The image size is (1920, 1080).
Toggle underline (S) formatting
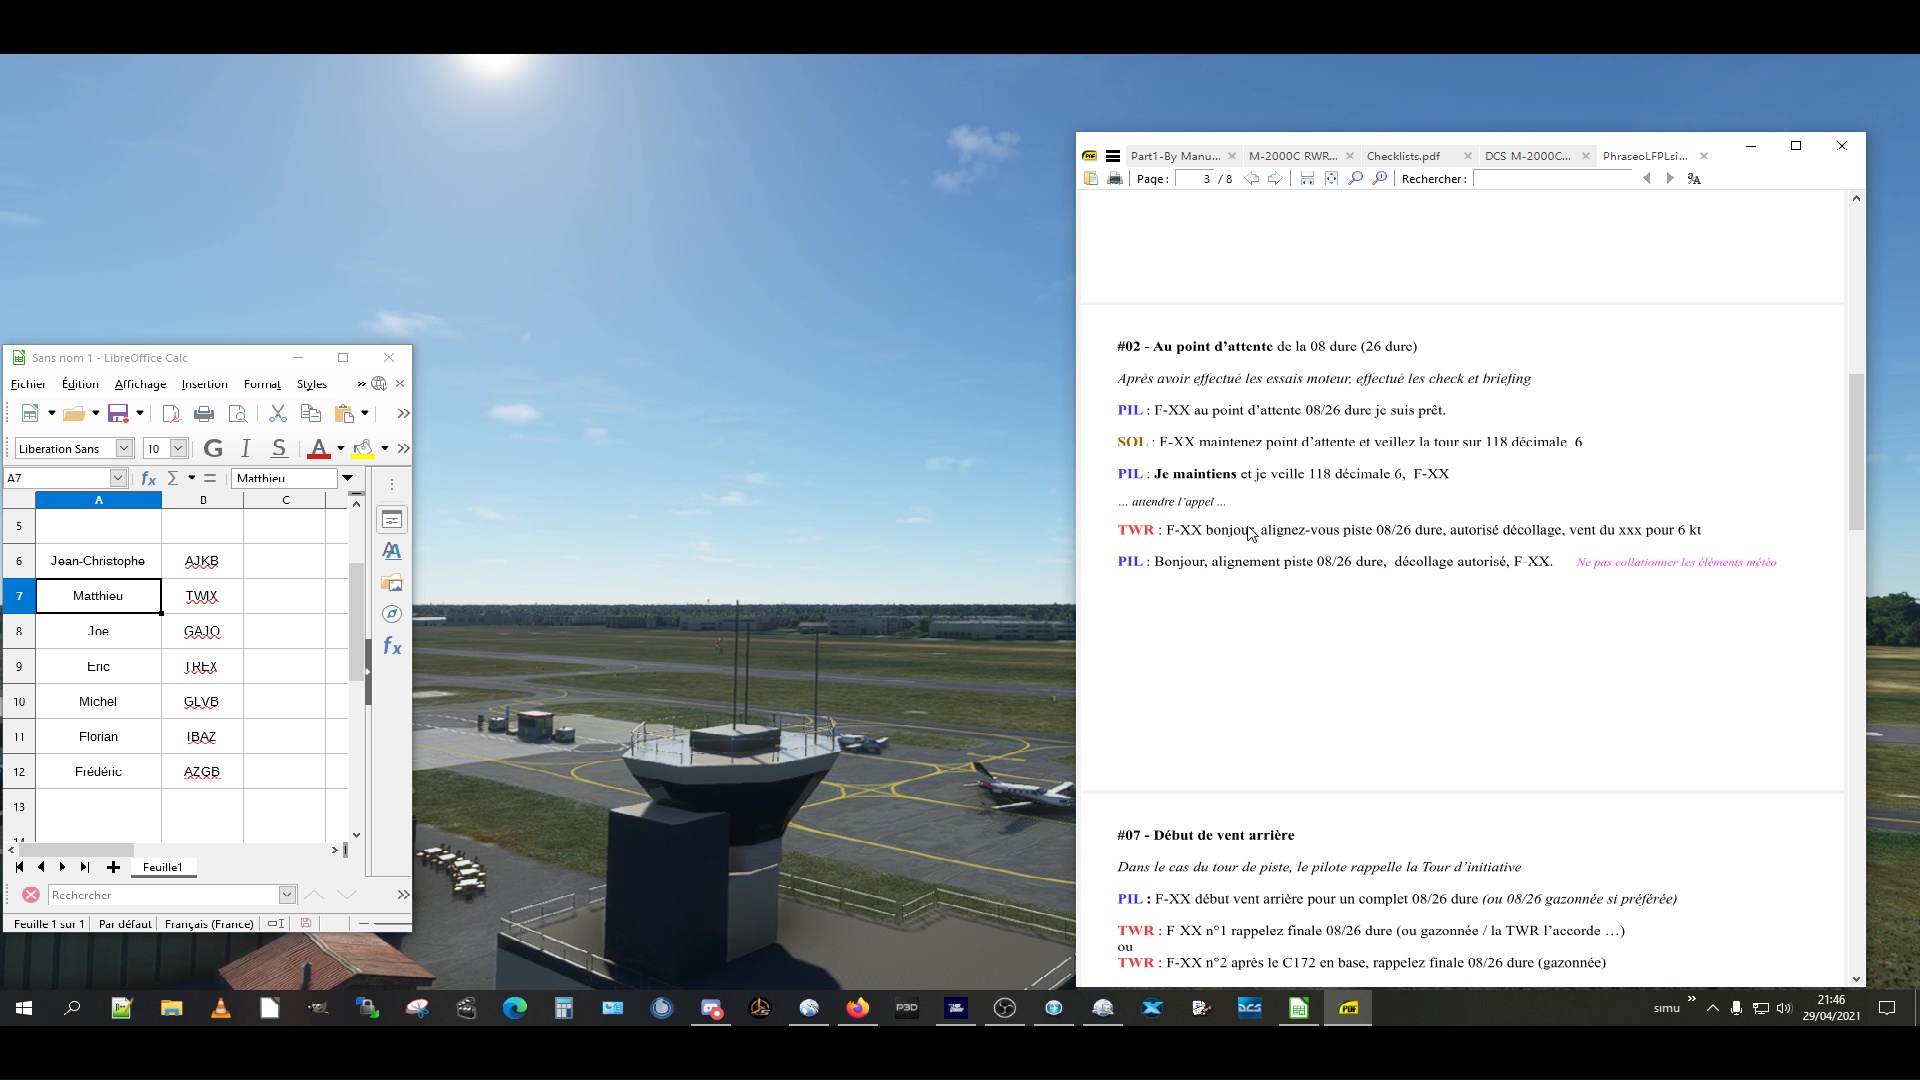coord(279,449)
